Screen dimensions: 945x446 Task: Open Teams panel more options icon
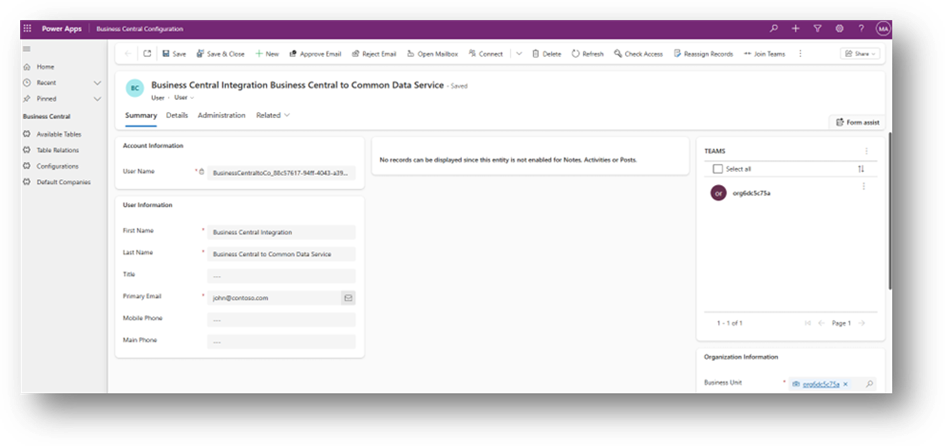point(866,151)
